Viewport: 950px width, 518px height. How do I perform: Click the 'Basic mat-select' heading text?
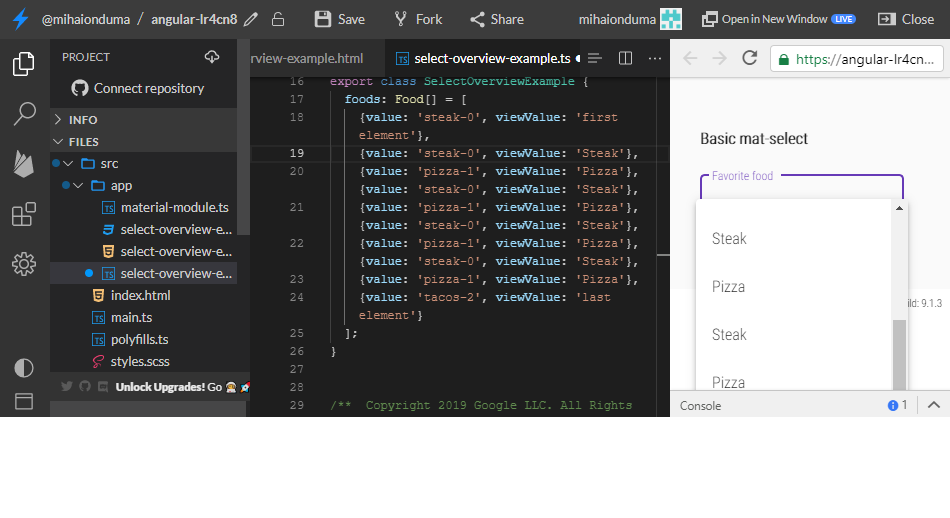754,139
